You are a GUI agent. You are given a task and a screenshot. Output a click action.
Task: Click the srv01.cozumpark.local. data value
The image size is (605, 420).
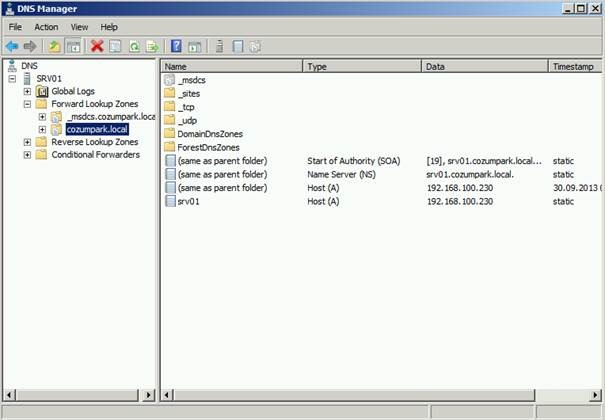coord(470,174)
